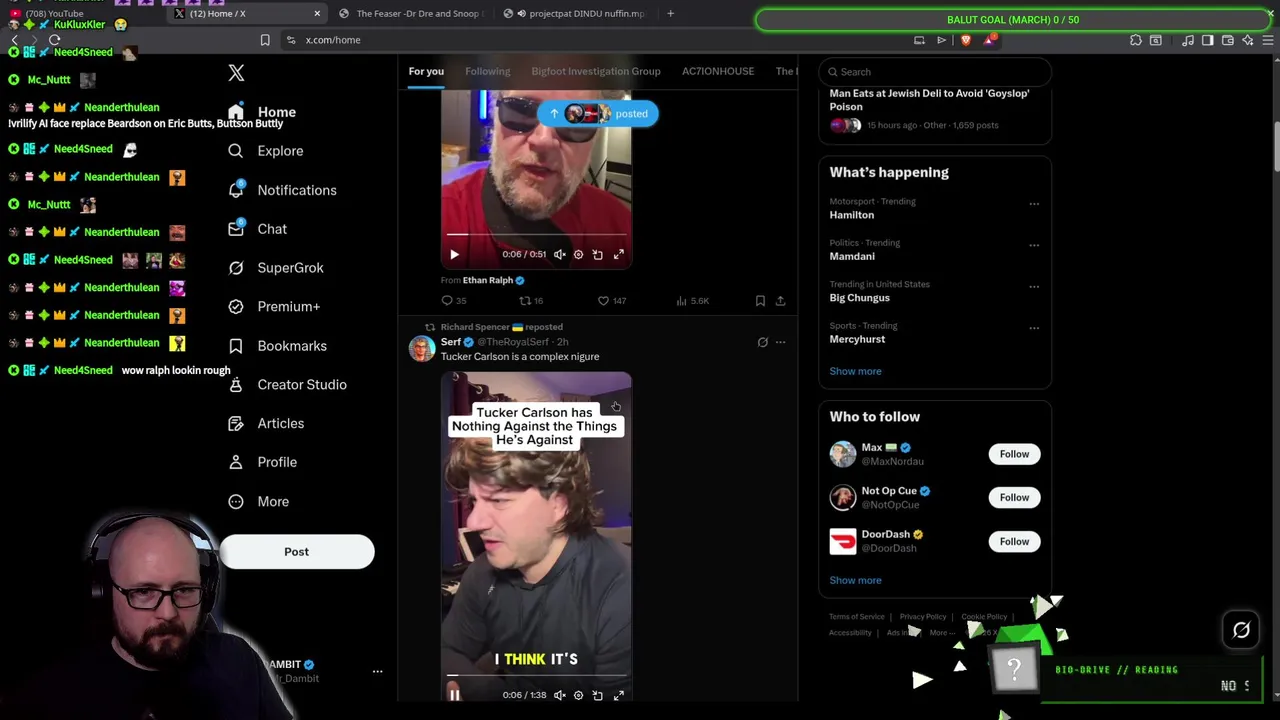Follow Not Op Cue

click(1014, 497)
